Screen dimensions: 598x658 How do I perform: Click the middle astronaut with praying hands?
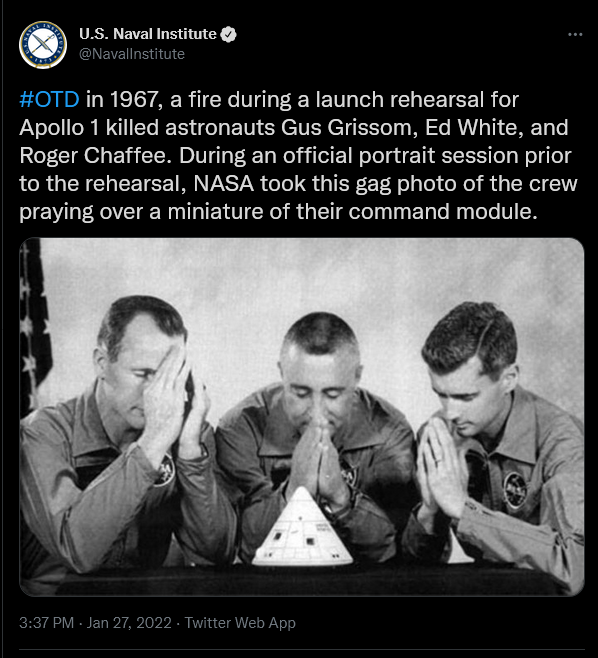click(317, 432)
